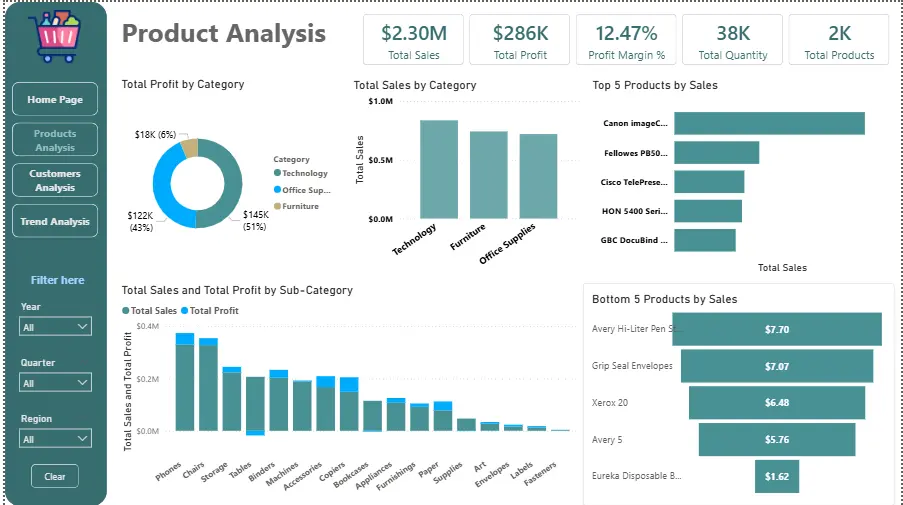Open the Region filter dropdown
Image resolution: width=903 pixels, height=505 pixels.
(x=55, y=439)
